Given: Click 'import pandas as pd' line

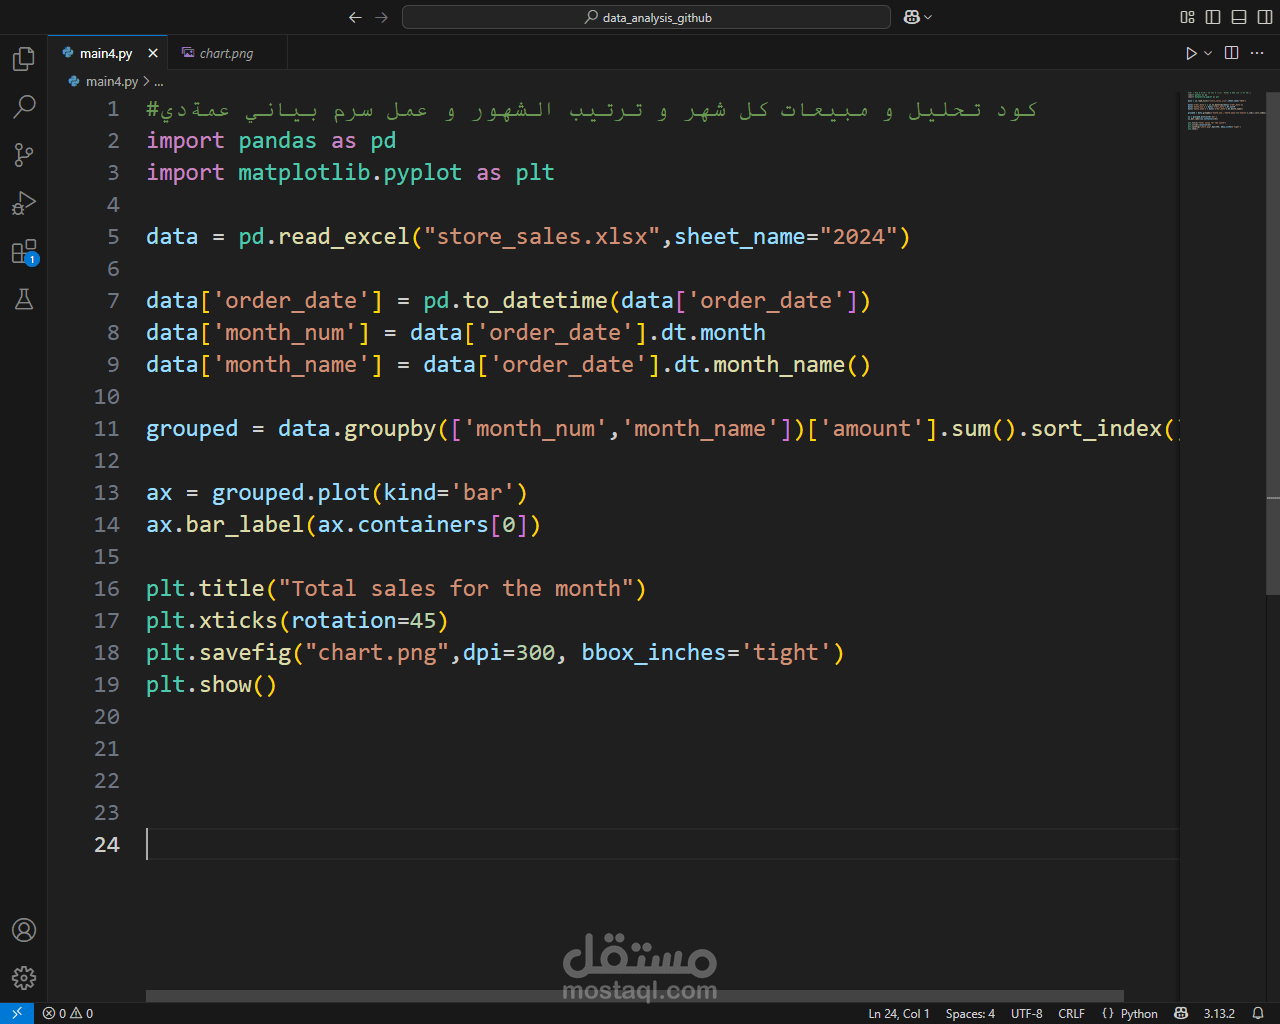Looking at the screenshot, I should tap(271, 141).
